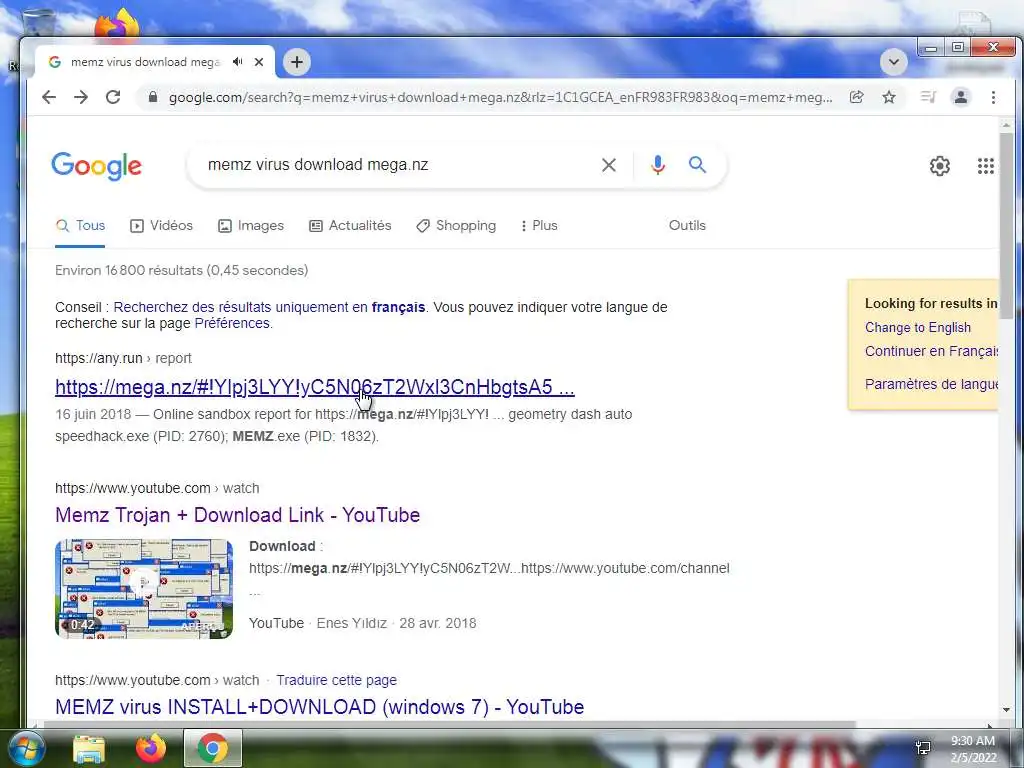This screenshot has height=768, width=1024.
Task: Select the Tous results tab
Action: pyautogui.click(x=80, y=225)
